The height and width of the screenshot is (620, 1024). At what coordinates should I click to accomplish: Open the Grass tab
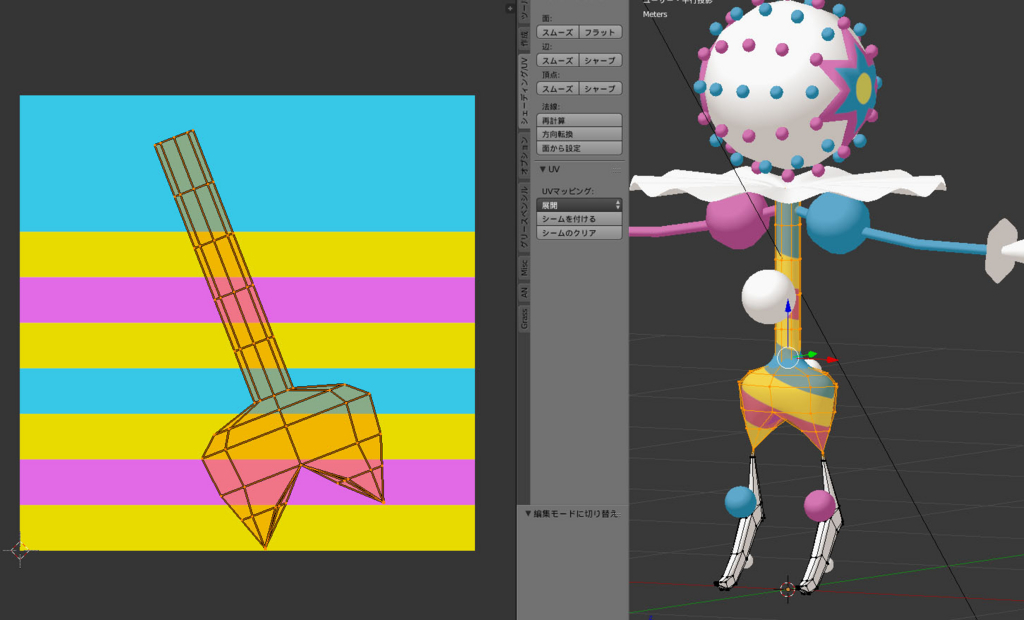(523, 319)
